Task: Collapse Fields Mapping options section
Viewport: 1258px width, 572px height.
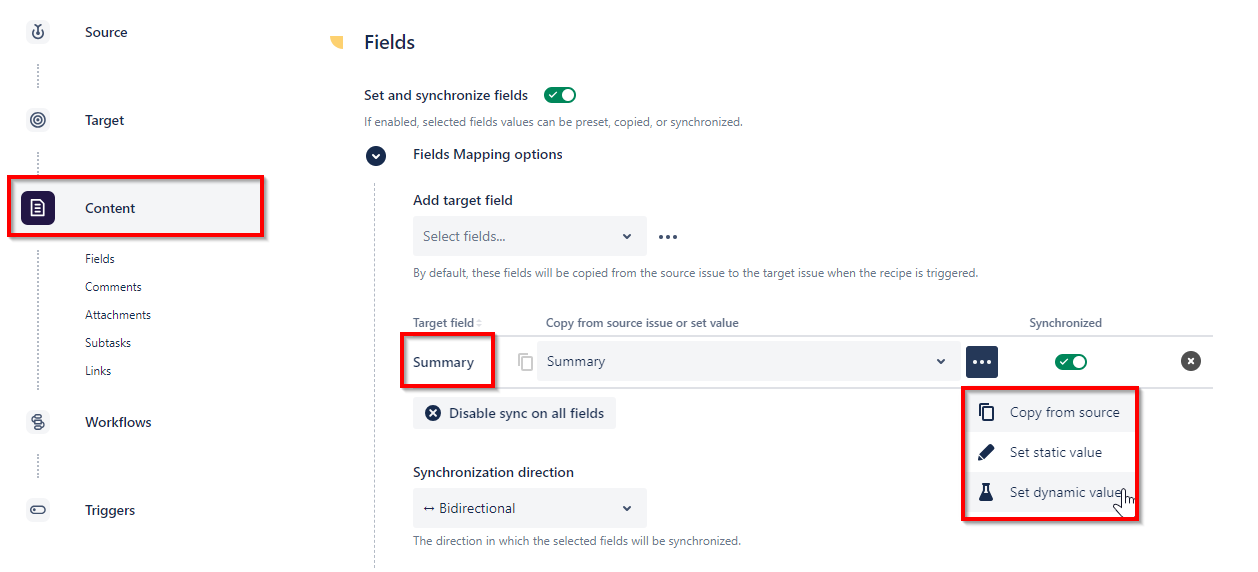Action: 376,155
